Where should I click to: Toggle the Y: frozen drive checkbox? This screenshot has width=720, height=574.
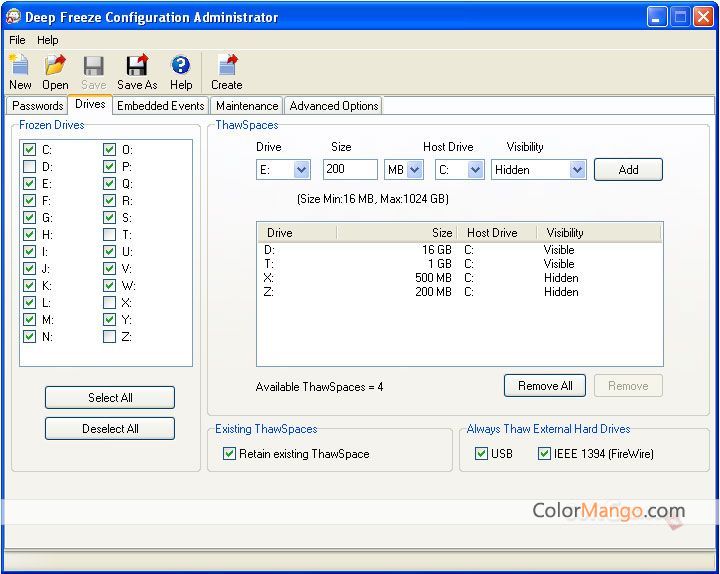click(109, 319)
